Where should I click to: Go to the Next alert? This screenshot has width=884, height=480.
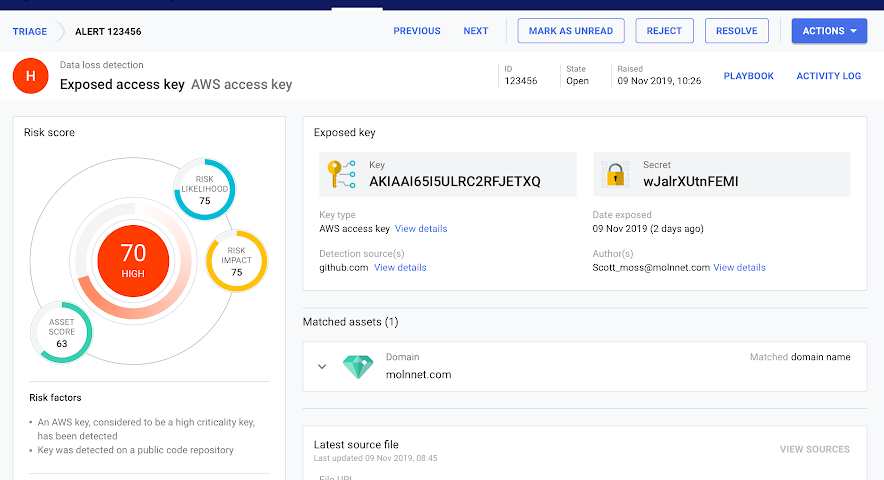coord(476,31)
